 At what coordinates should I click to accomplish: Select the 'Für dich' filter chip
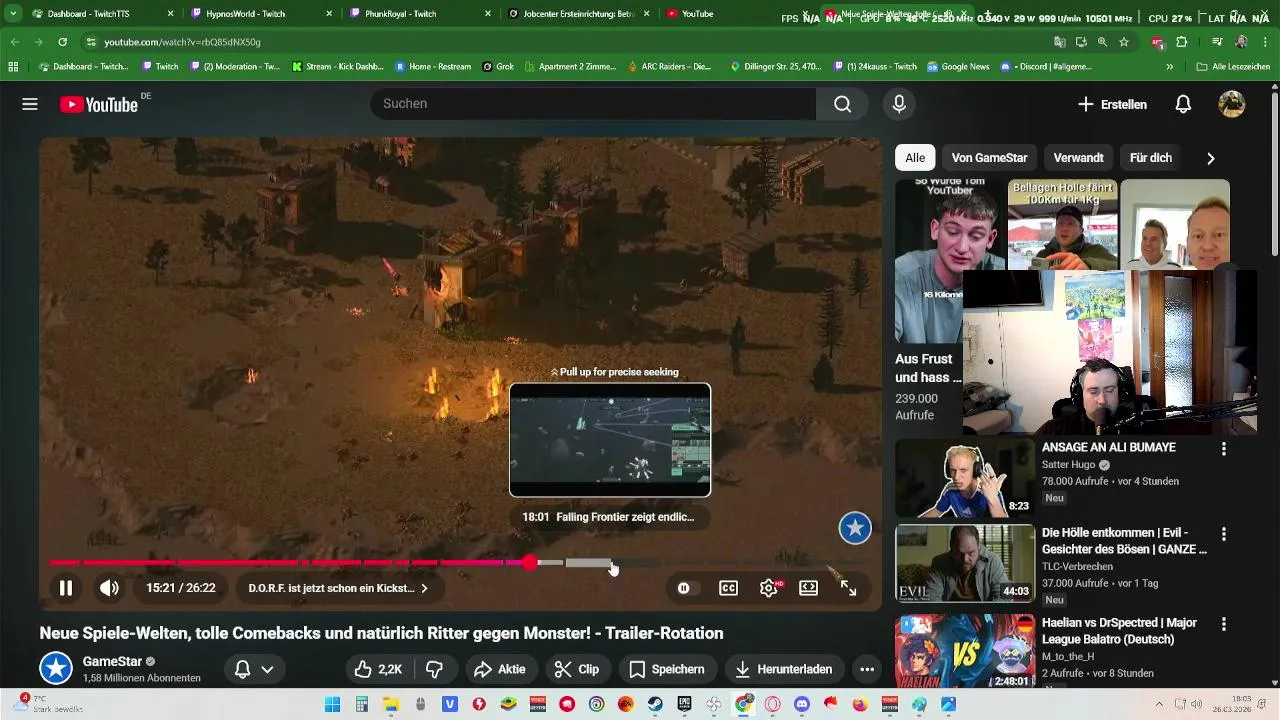(x=1150, y=158)
